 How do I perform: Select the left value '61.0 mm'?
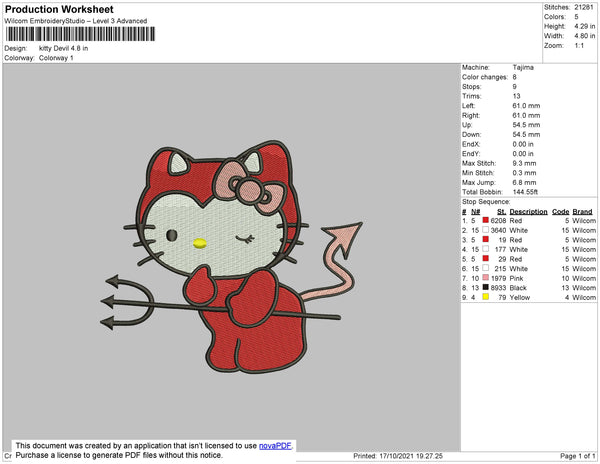(526, 106)
